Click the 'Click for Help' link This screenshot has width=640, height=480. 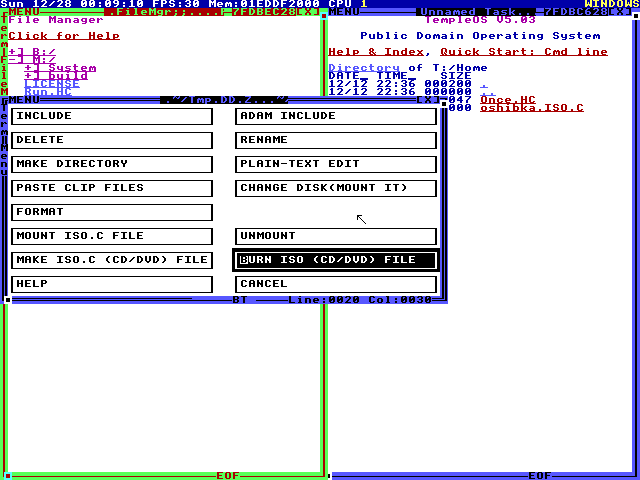(64, 36)
